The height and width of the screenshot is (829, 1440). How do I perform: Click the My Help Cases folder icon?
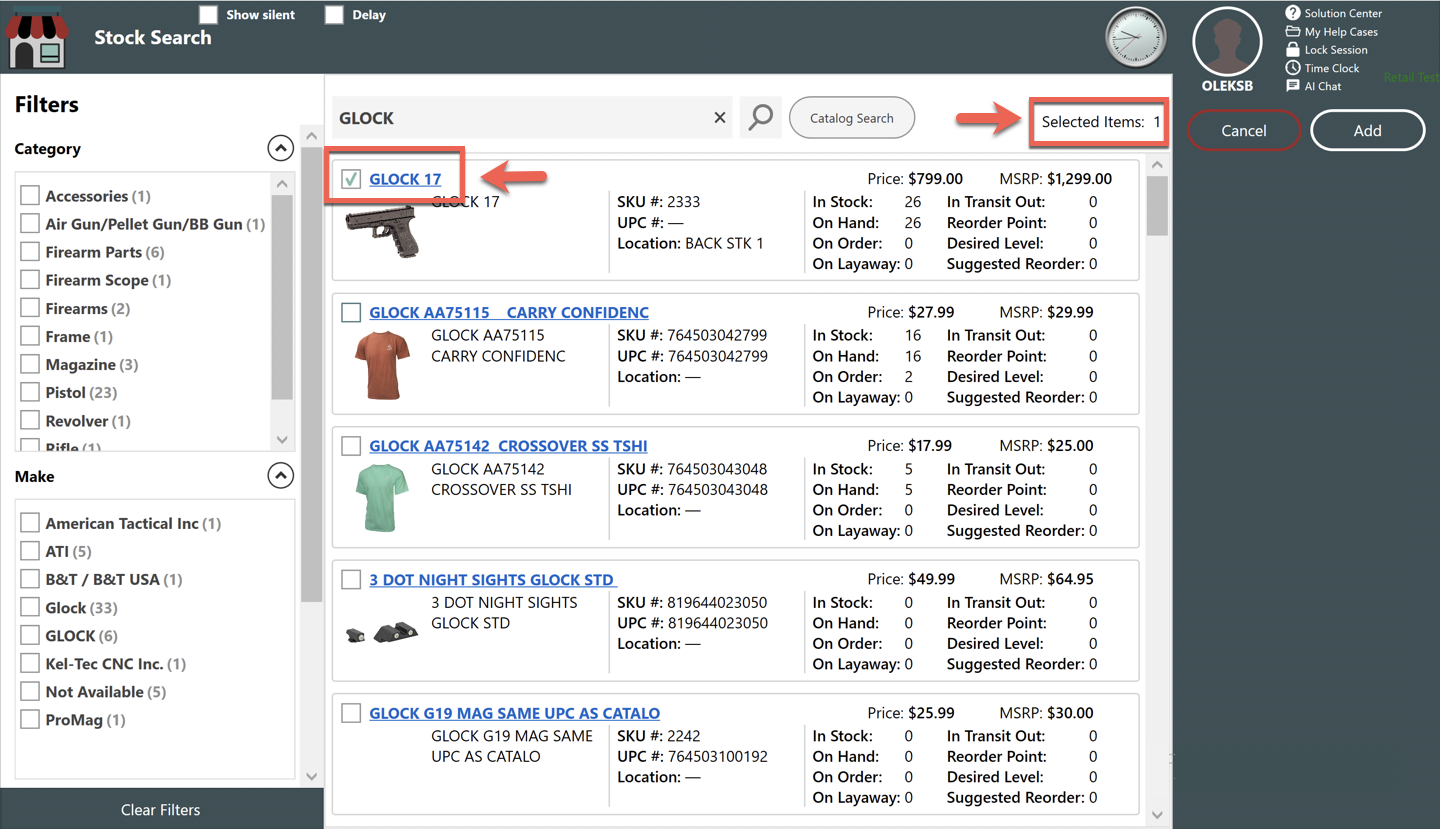coord(1292,32)
